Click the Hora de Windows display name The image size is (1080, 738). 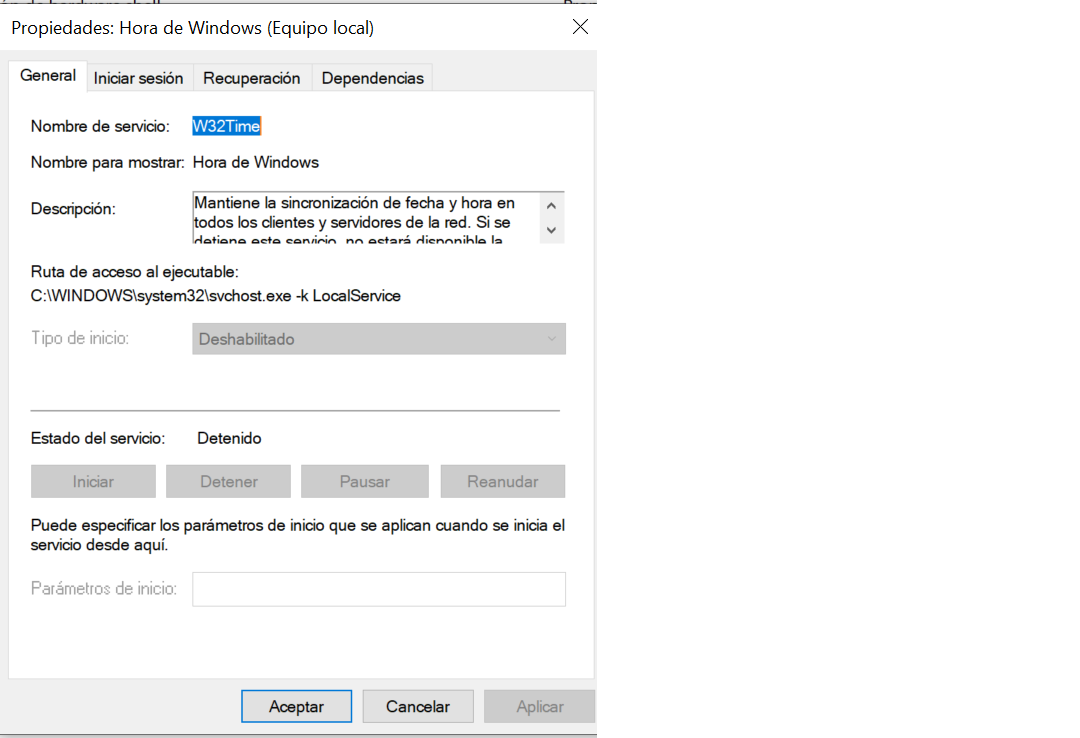click(x=256, y=162)
